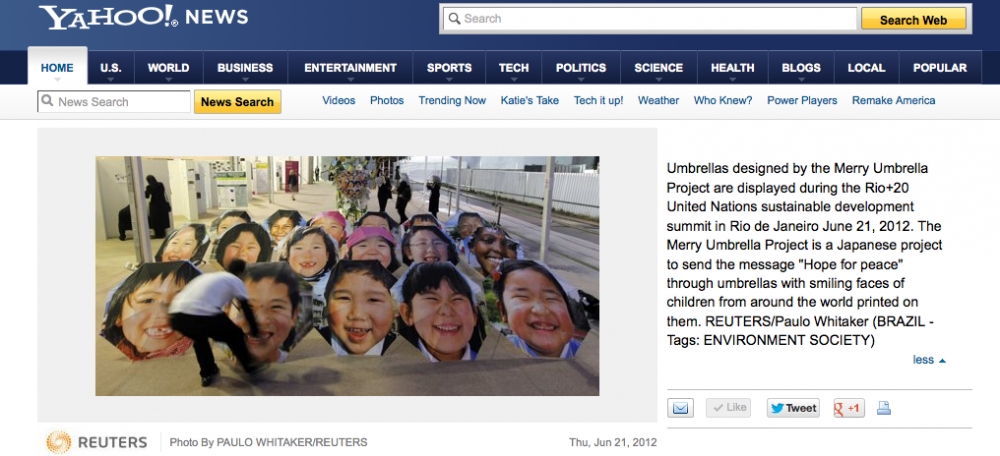Click the print icon
Image resolution: width=1000 pixels, height=456 pixels.
tap(883, 408)
